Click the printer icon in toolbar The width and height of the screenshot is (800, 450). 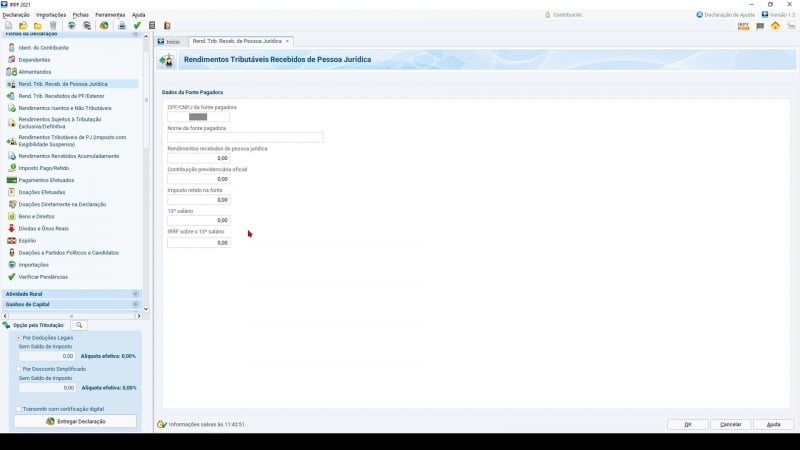click(x=122, y=26)
